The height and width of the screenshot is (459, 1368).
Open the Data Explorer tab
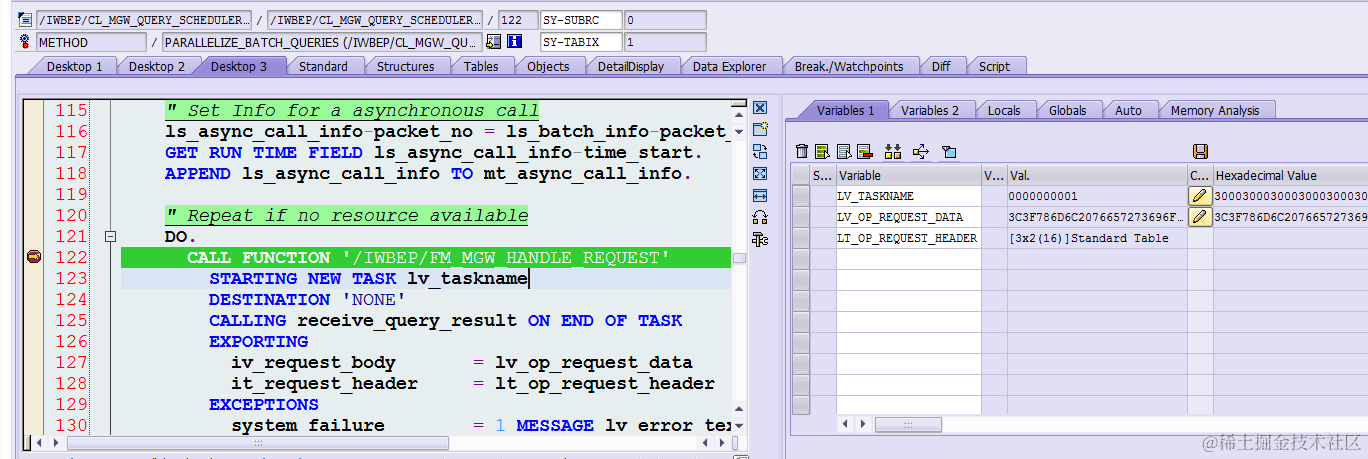point(729,66)
